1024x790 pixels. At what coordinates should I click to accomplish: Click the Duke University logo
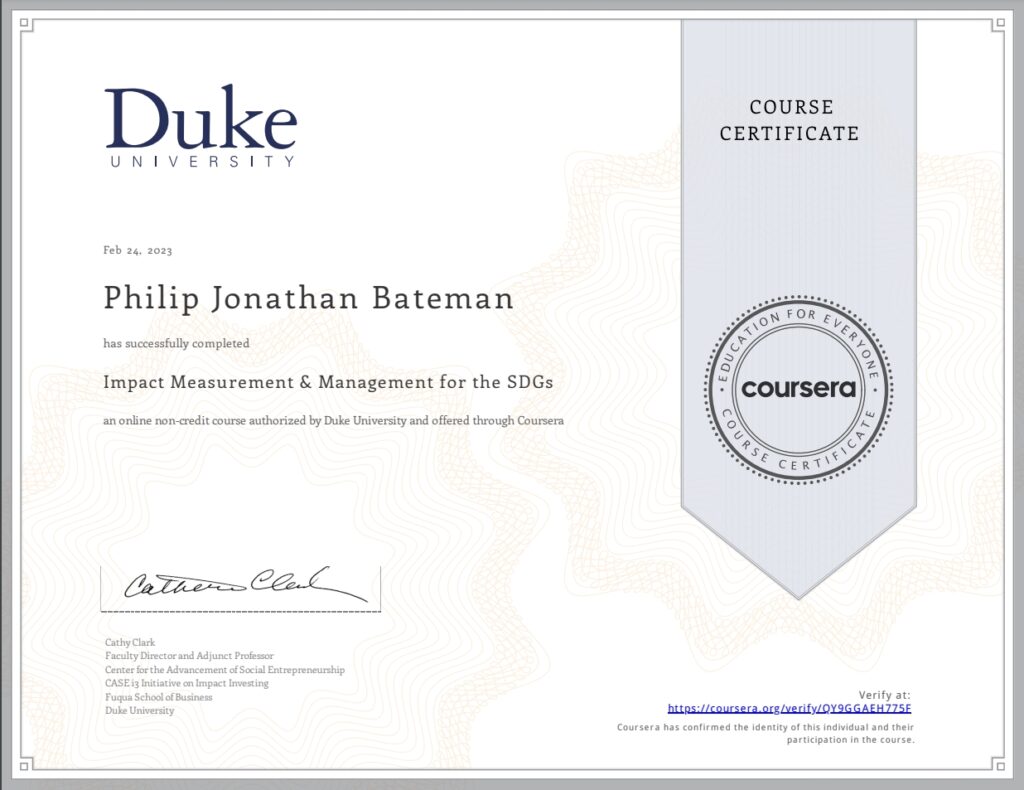pos(200,126)
